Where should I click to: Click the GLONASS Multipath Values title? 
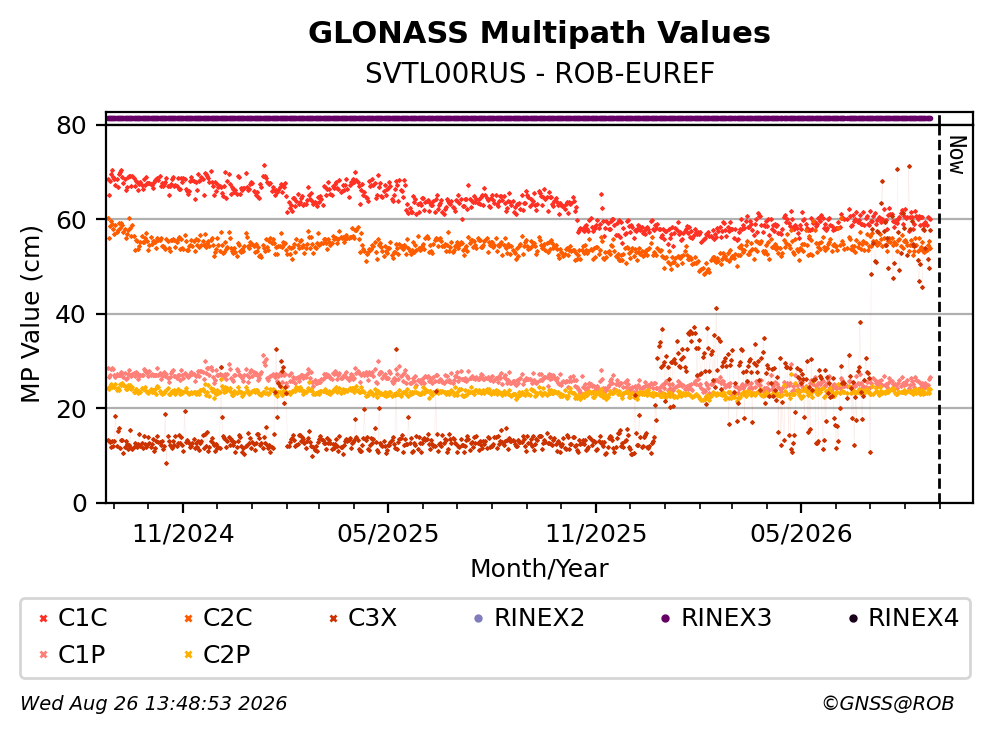coord(539,33)
